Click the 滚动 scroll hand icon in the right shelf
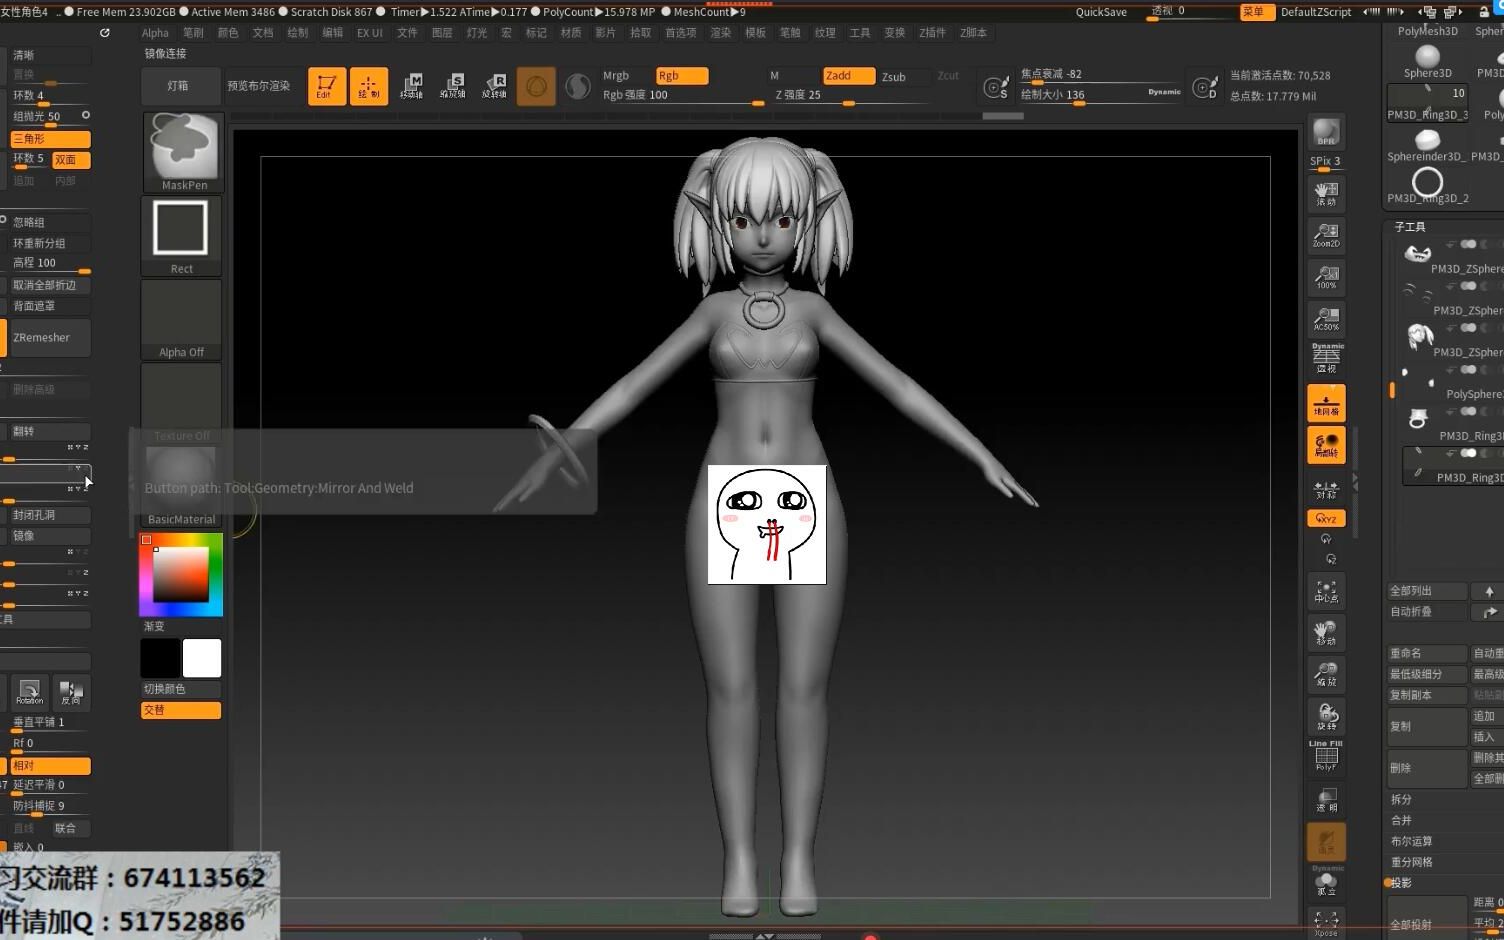Screen dimensions: 1504x940 click(1326, 193)
